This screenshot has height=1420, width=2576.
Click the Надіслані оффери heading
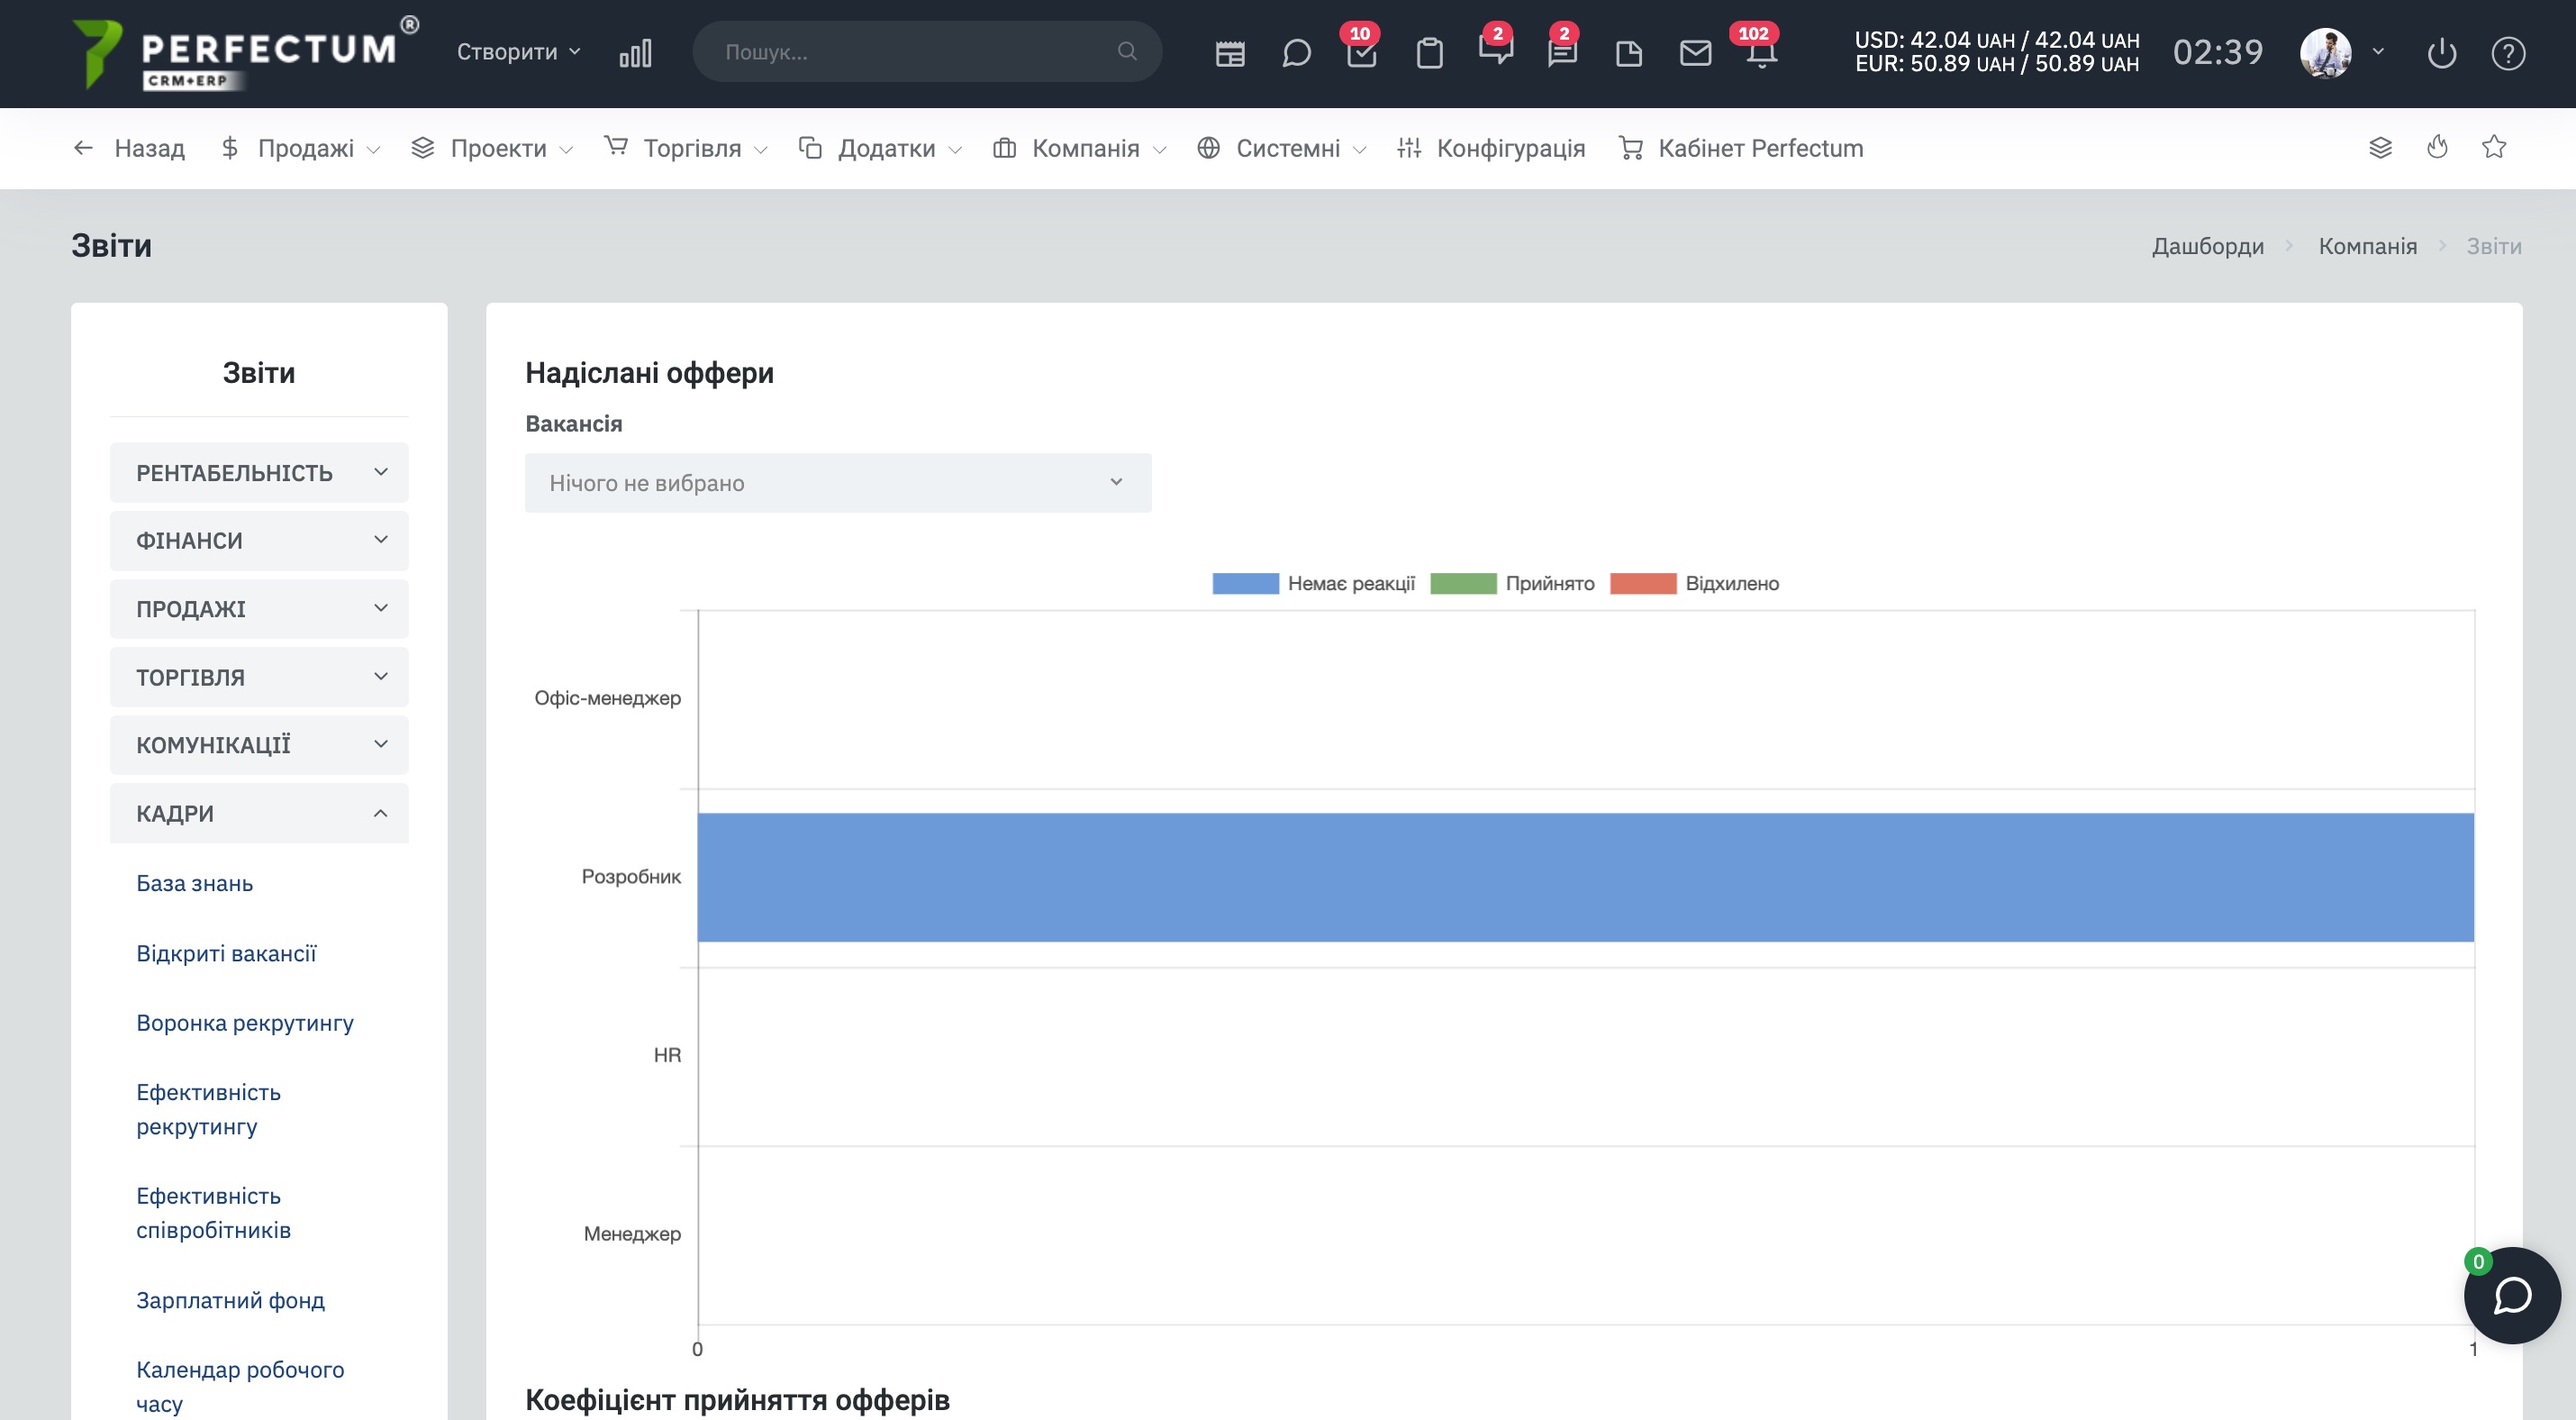point(650,373)
